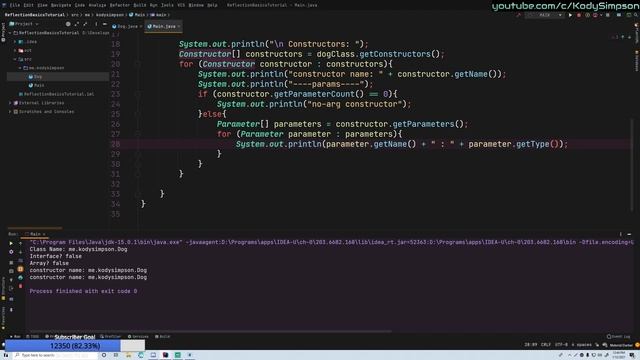
Task: Rerun Main in the Run panel
Action: pyautogui.click(x=11, y=243)
